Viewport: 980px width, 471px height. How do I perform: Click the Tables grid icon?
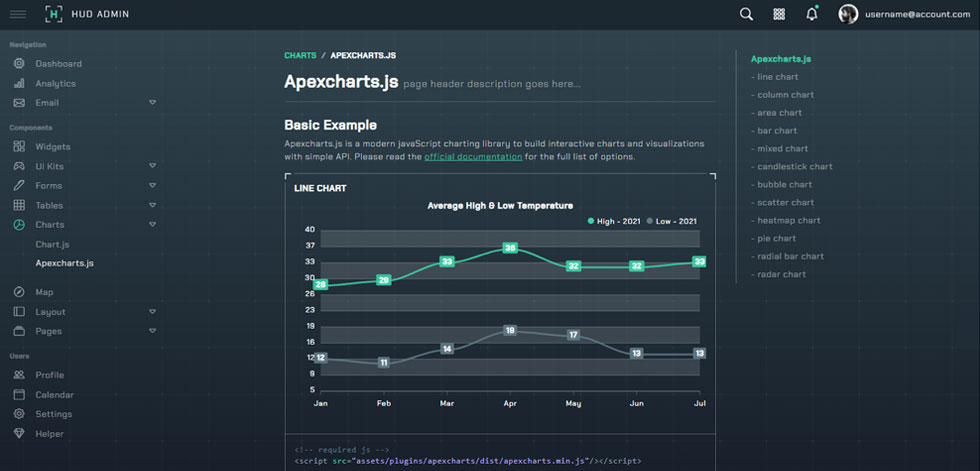(x=19, y=205)
